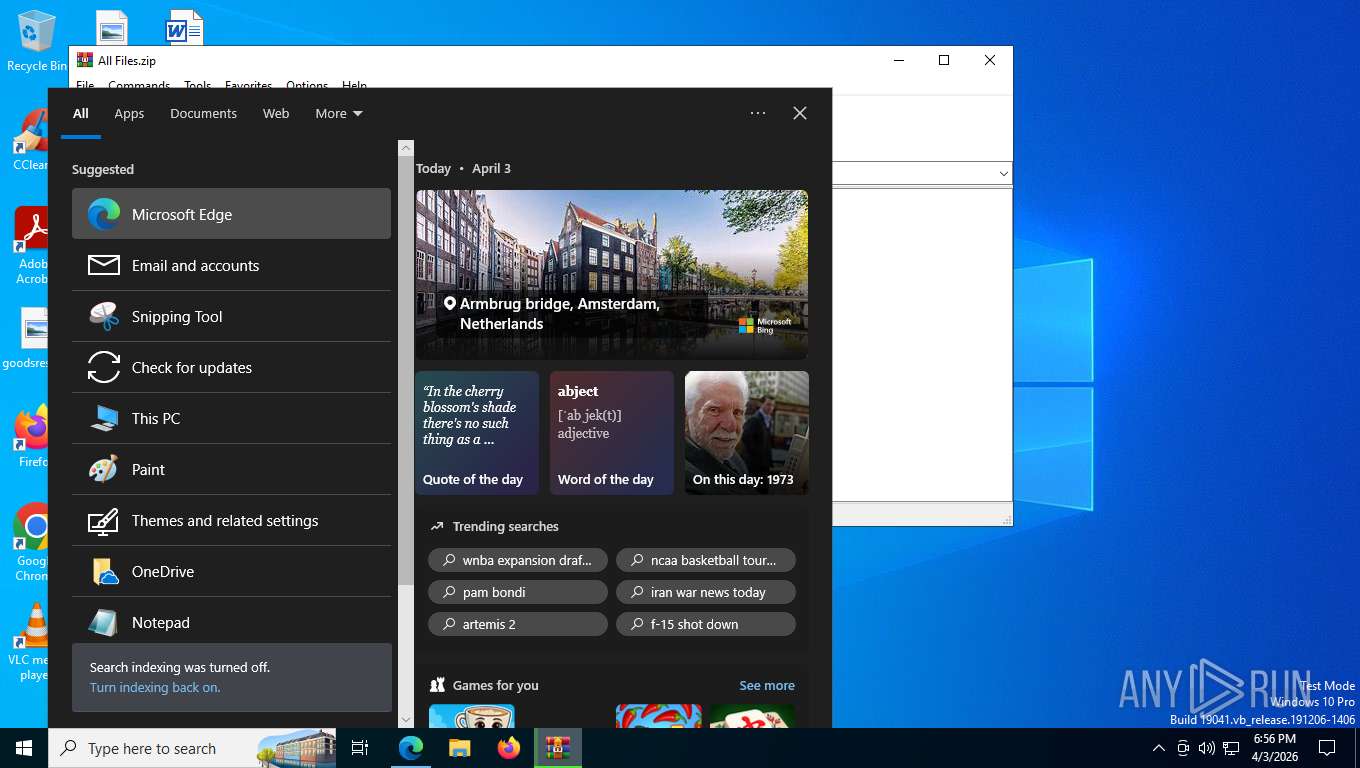Open Word of the day card

click(x=612, y=433)
